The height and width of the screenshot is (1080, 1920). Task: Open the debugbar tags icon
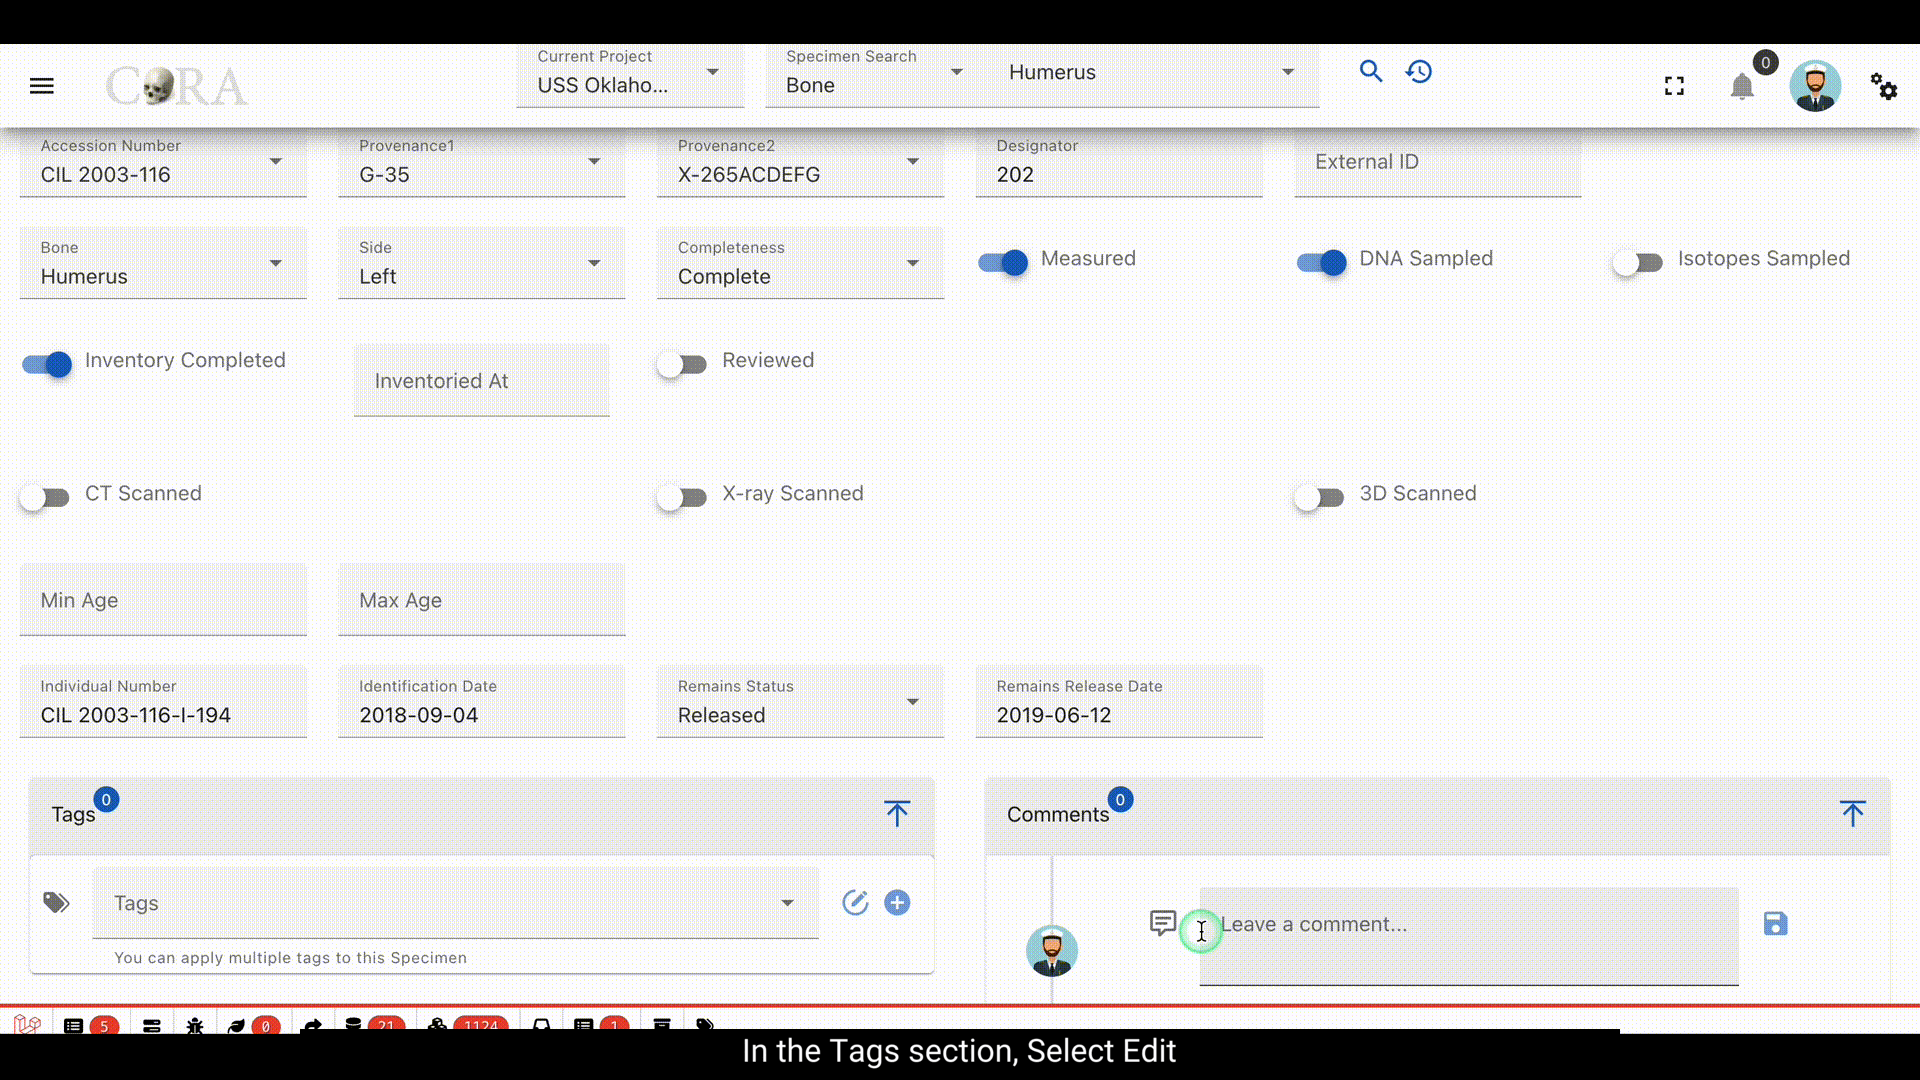pos(705,1026)
